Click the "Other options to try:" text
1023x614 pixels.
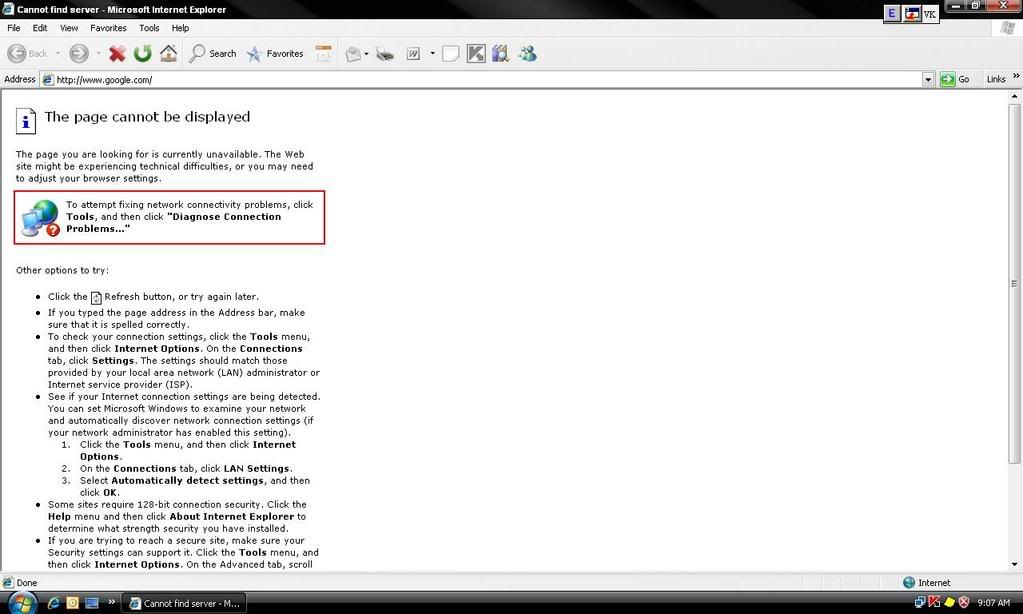click(x=63, y=270)
